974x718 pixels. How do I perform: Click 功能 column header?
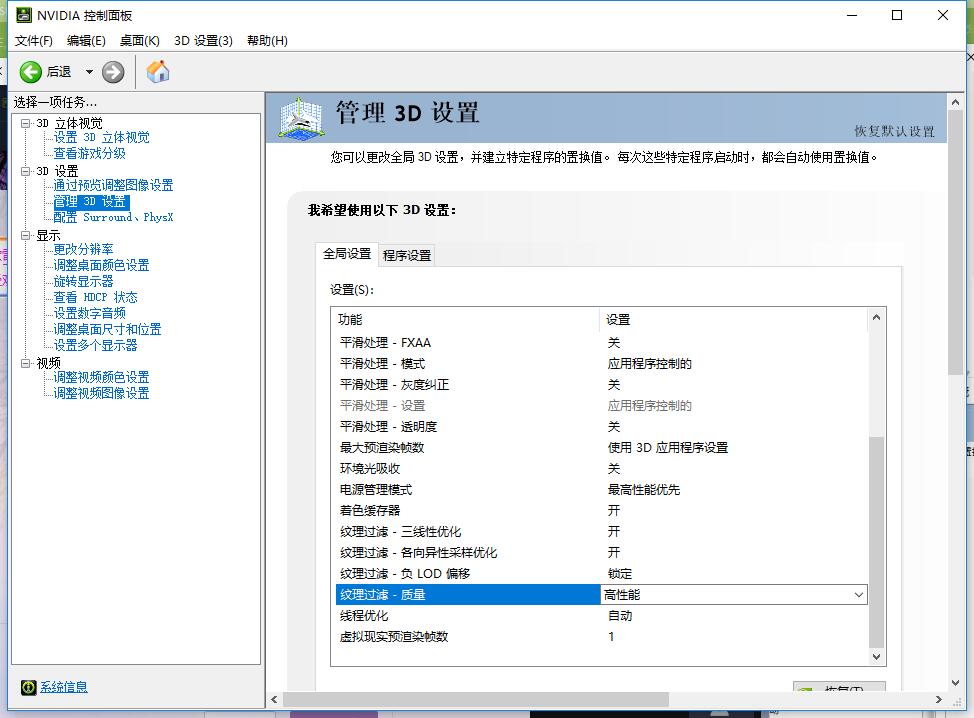467,319
